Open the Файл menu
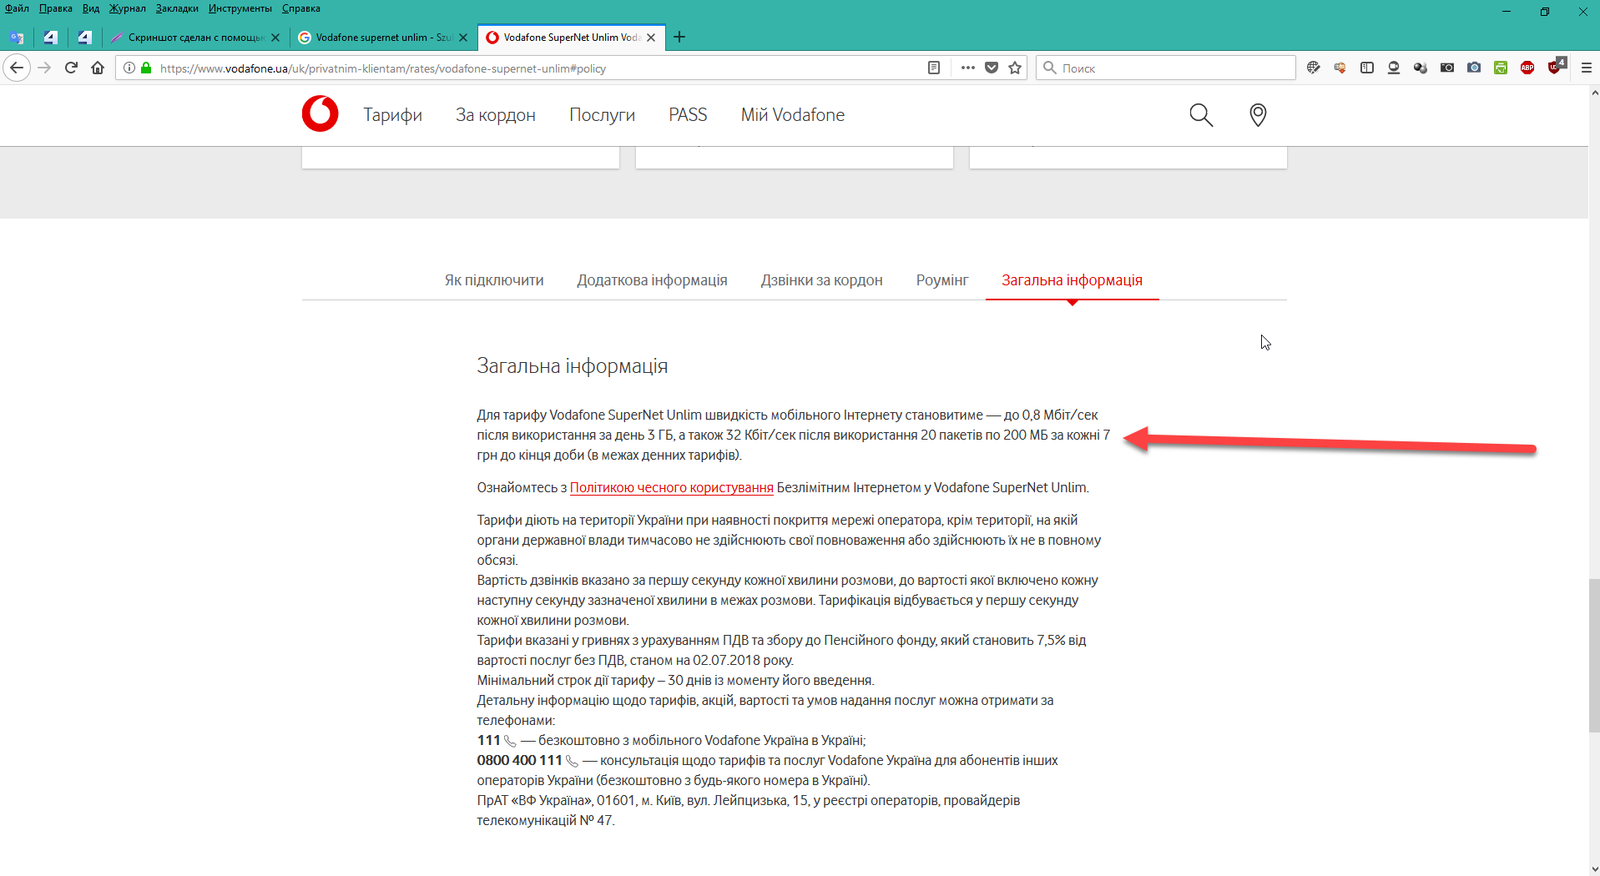Viewport: 1600px width, 876px height. coord(17,8)
